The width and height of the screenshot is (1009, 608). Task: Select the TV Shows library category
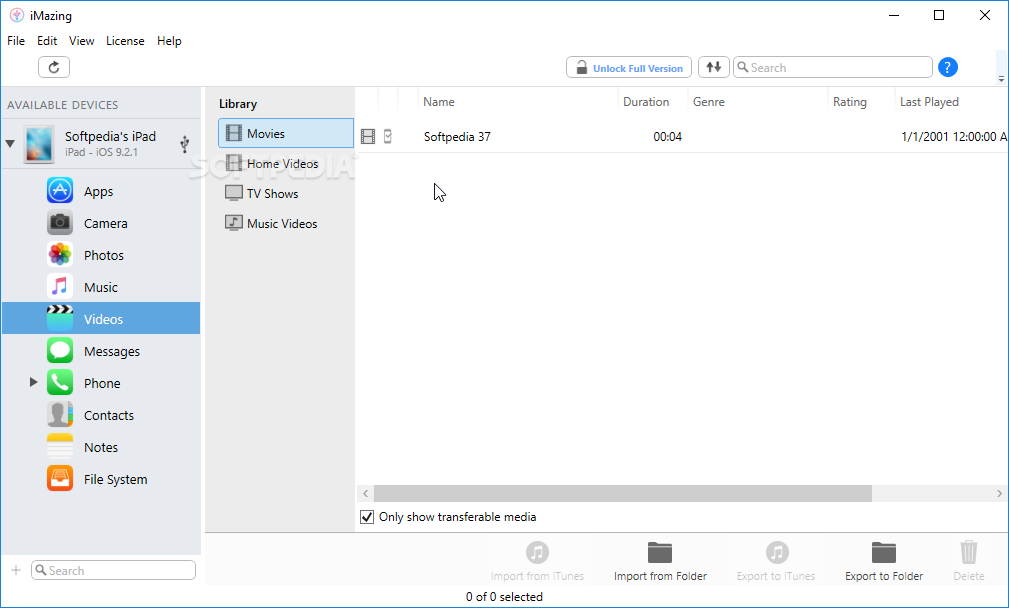click(286, 193)
